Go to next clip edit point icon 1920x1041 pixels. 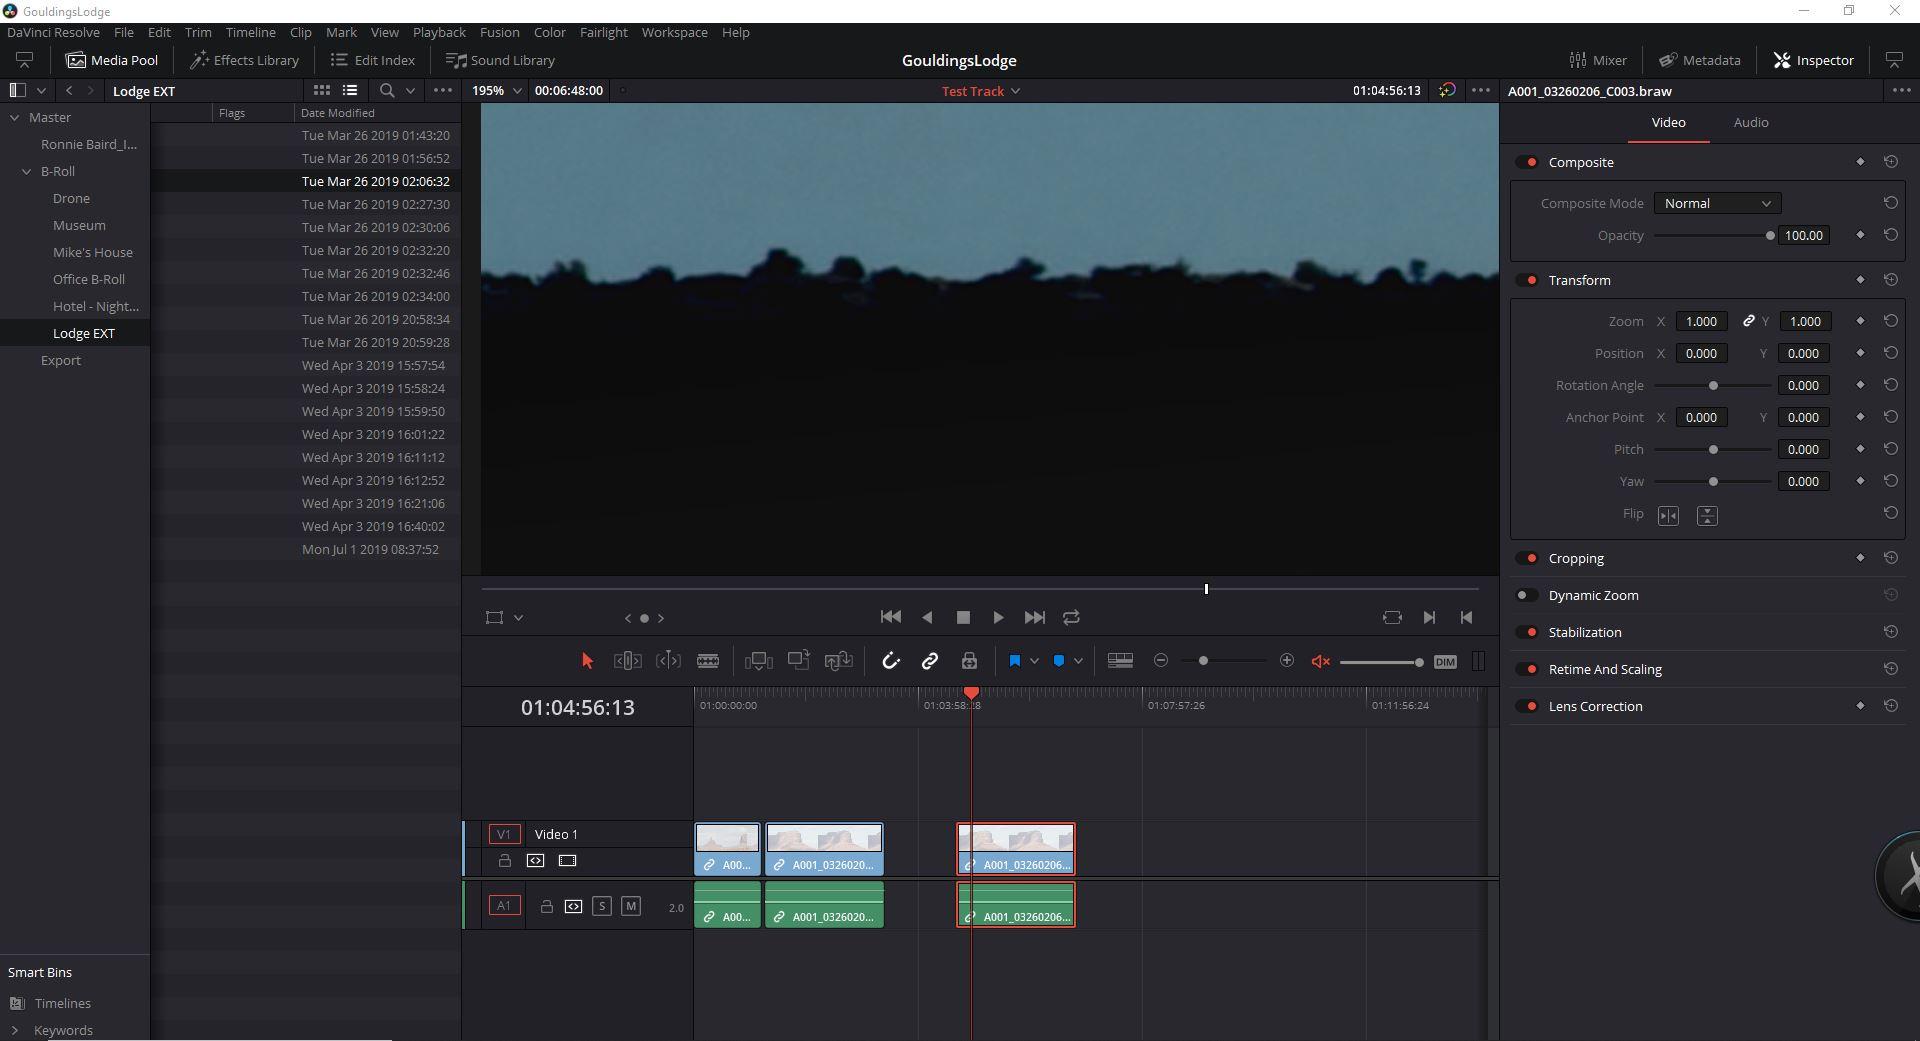pos(1429,617)
